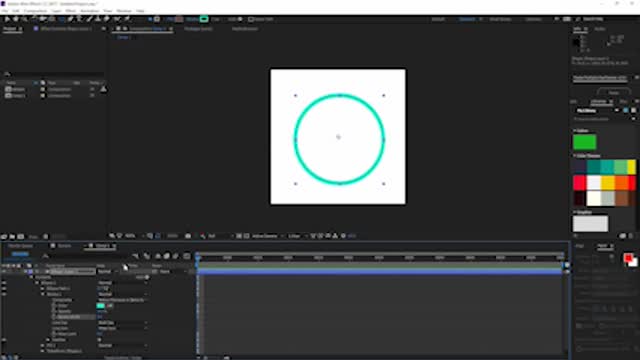The width and height of the screenshot is (640, 360).
Task: Toggle visibility eye of shape layer row
Action: (4, 271)
